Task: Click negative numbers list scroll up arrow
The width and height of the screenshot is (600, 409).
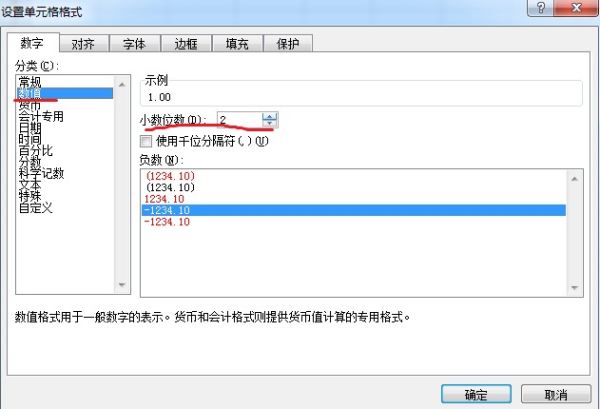Action: tap(574, 179)
